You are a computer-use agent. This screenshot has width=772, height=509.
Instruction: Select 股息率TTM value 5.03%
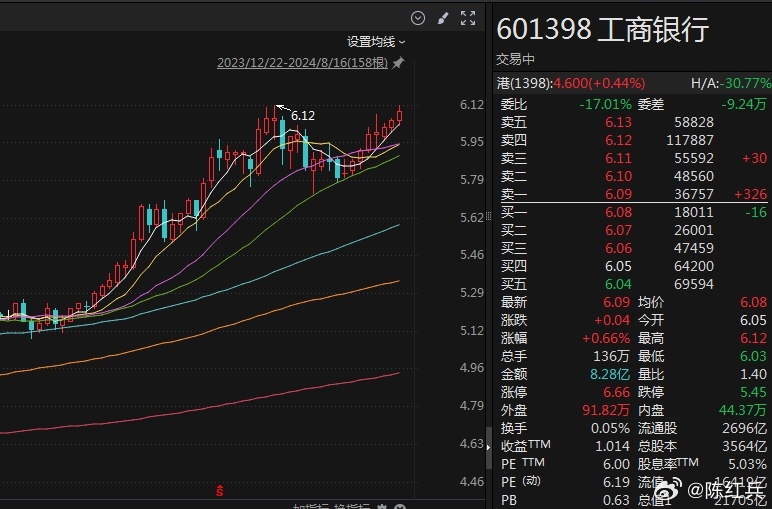(748, 464)
